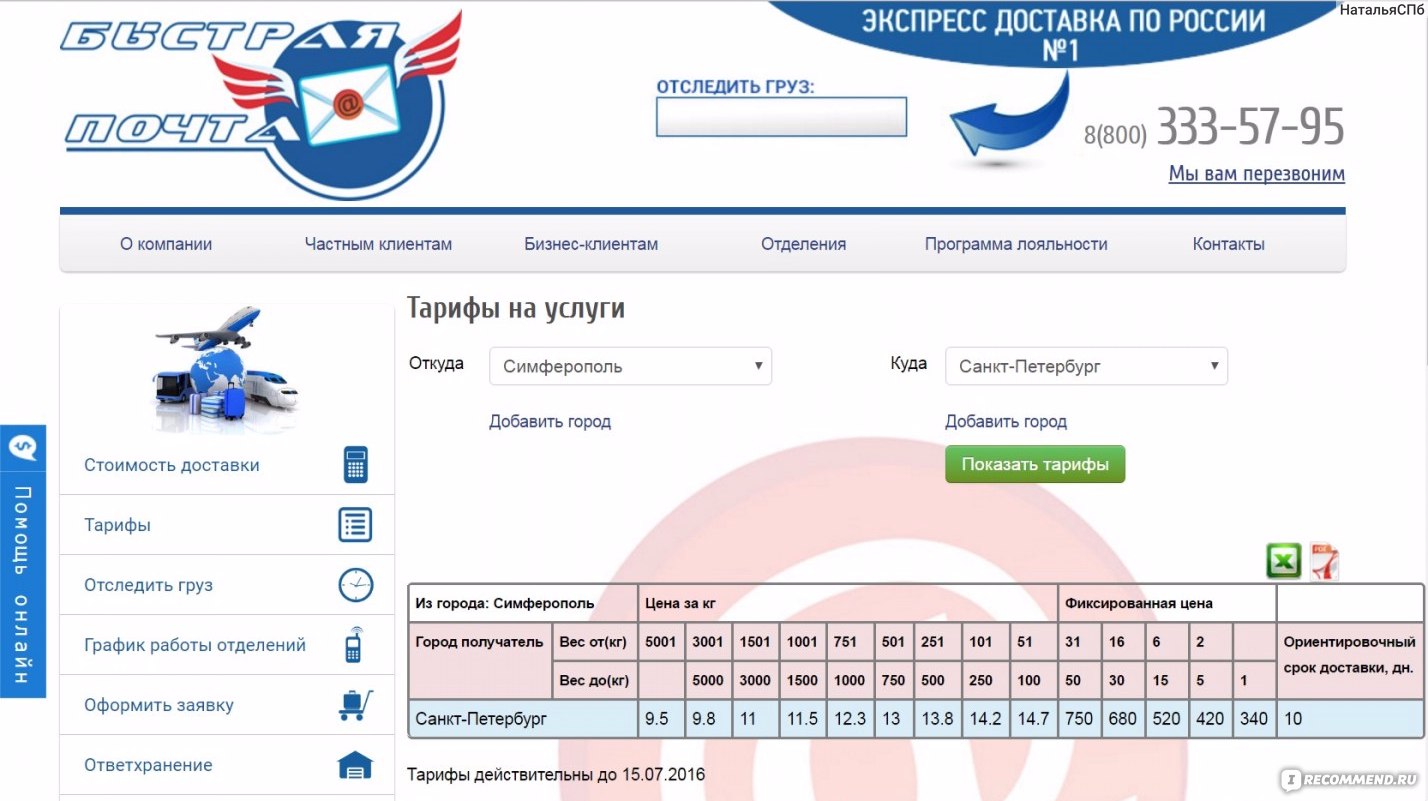Open the Помощь онлайн side tab
This screenshot has width=1428, height=801.
click(x=22, y=561)
